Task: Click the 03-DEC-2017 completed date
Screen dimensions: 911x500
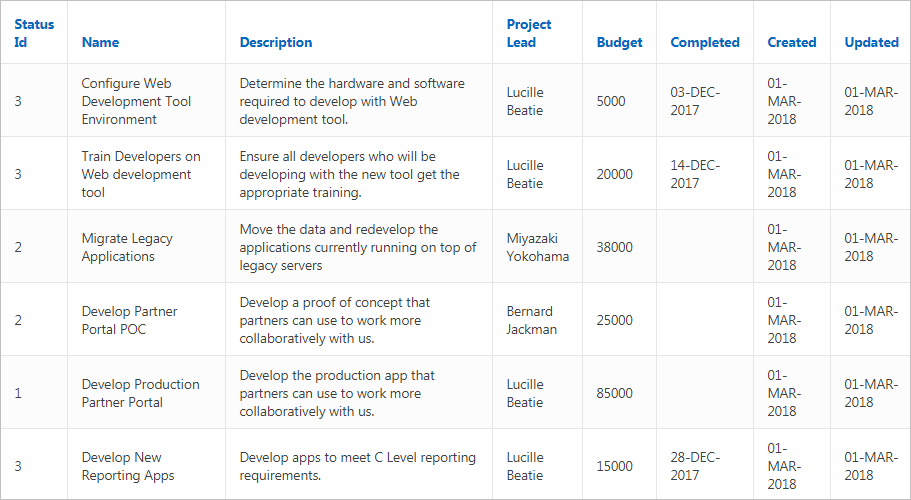Action: [x=695, y=101]
